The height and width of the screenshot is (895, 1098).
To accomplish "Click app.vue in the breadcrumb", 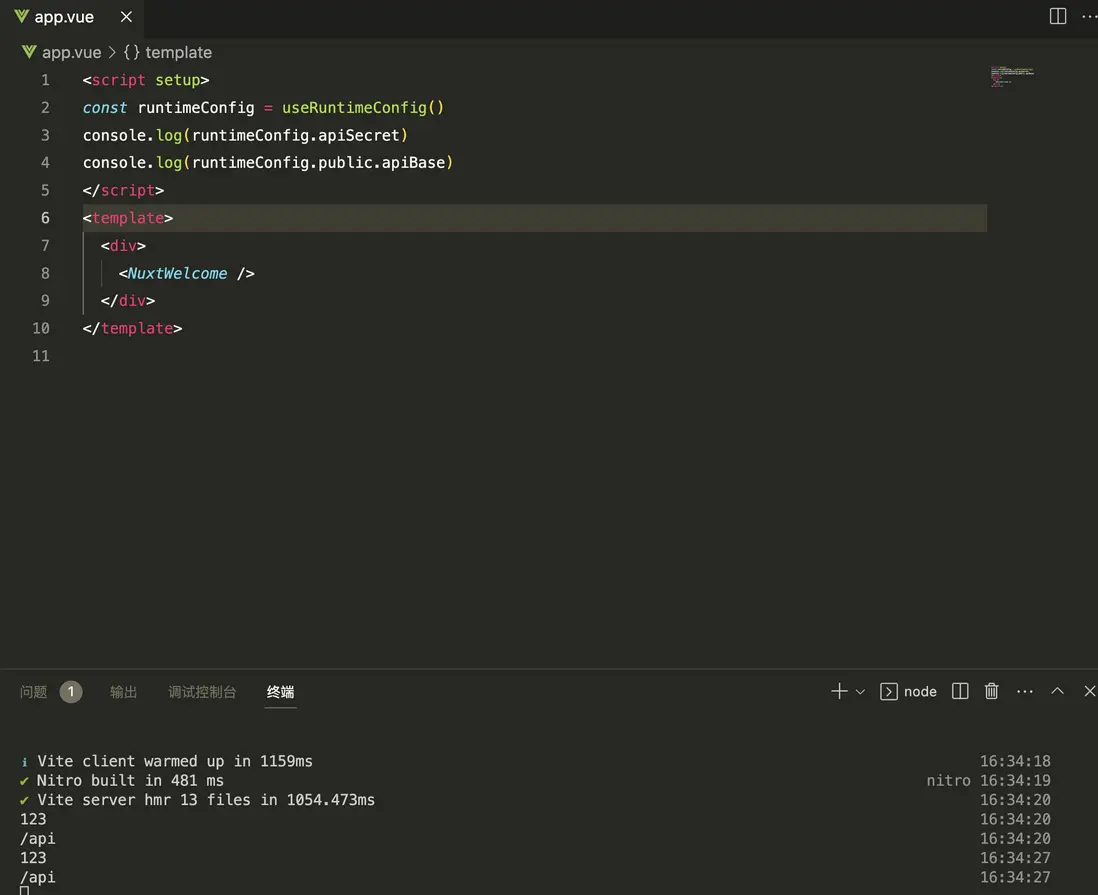I will (70, 52).
